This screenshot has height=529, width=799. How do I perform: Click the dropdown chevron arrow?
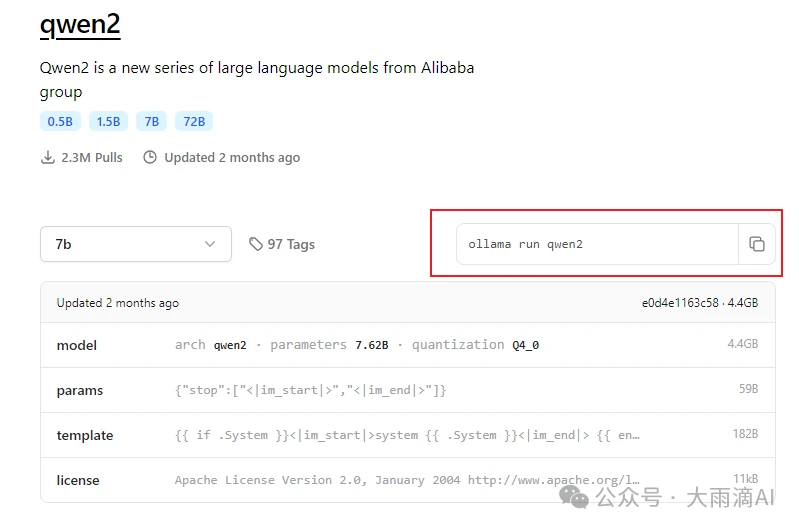click(210, 244)
